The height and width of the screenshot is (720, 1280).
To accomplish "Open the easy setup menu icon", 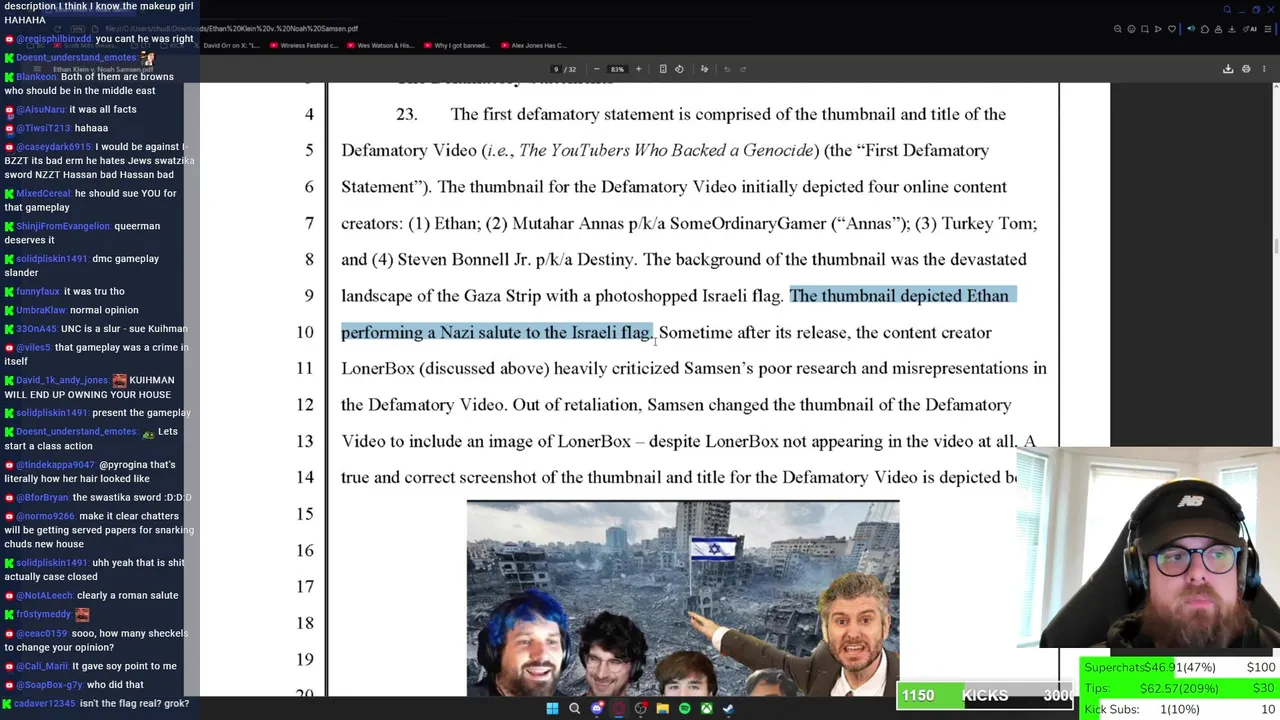I will (1268, 29).
